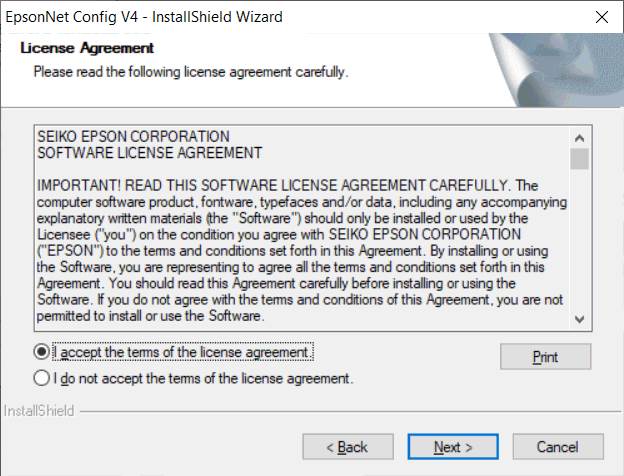Click the page-curl banner graphic

click(x=556, y=70)
